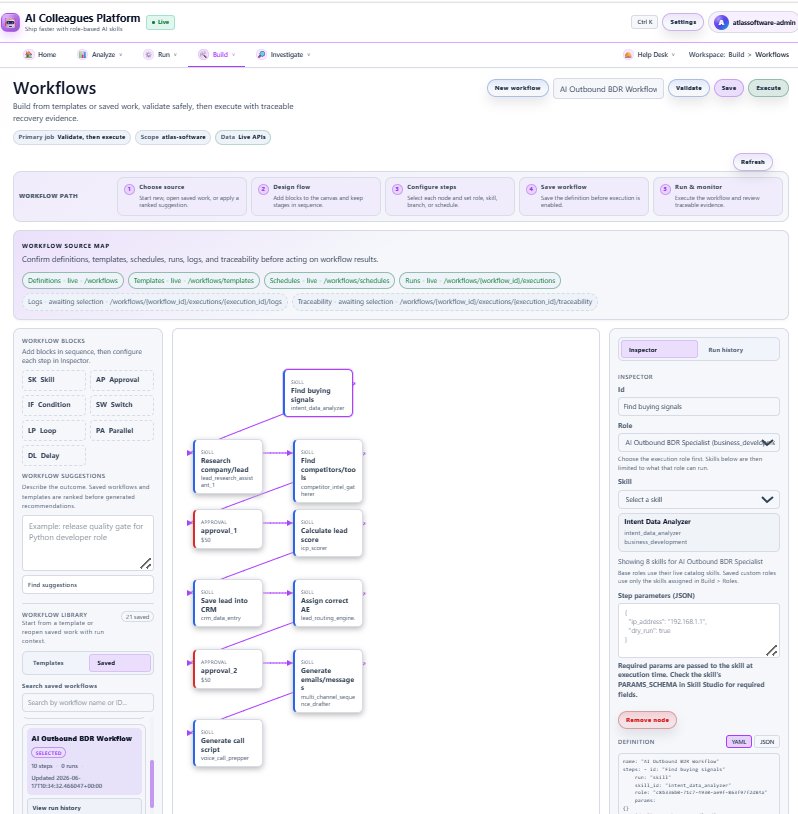Click the Validate button
The width and height of the screenshot is (798, 814).
[x=688, y=88]
